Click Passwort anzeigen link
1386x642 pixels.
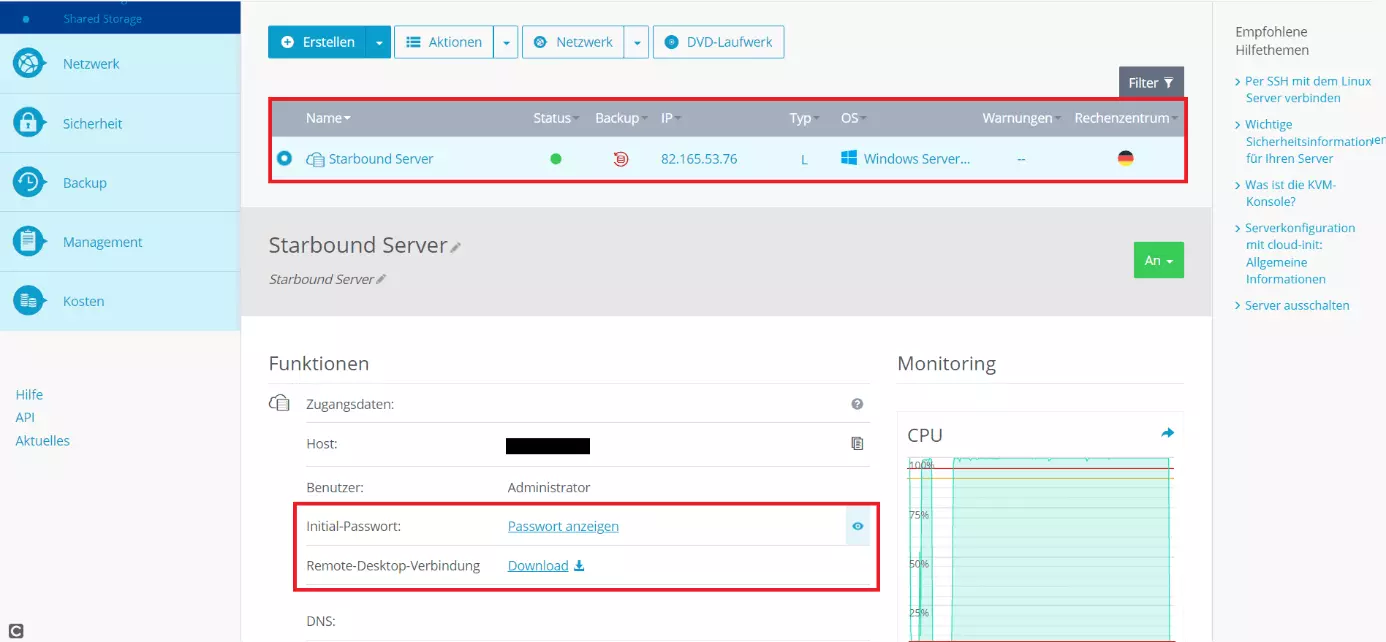coord(563,526)
